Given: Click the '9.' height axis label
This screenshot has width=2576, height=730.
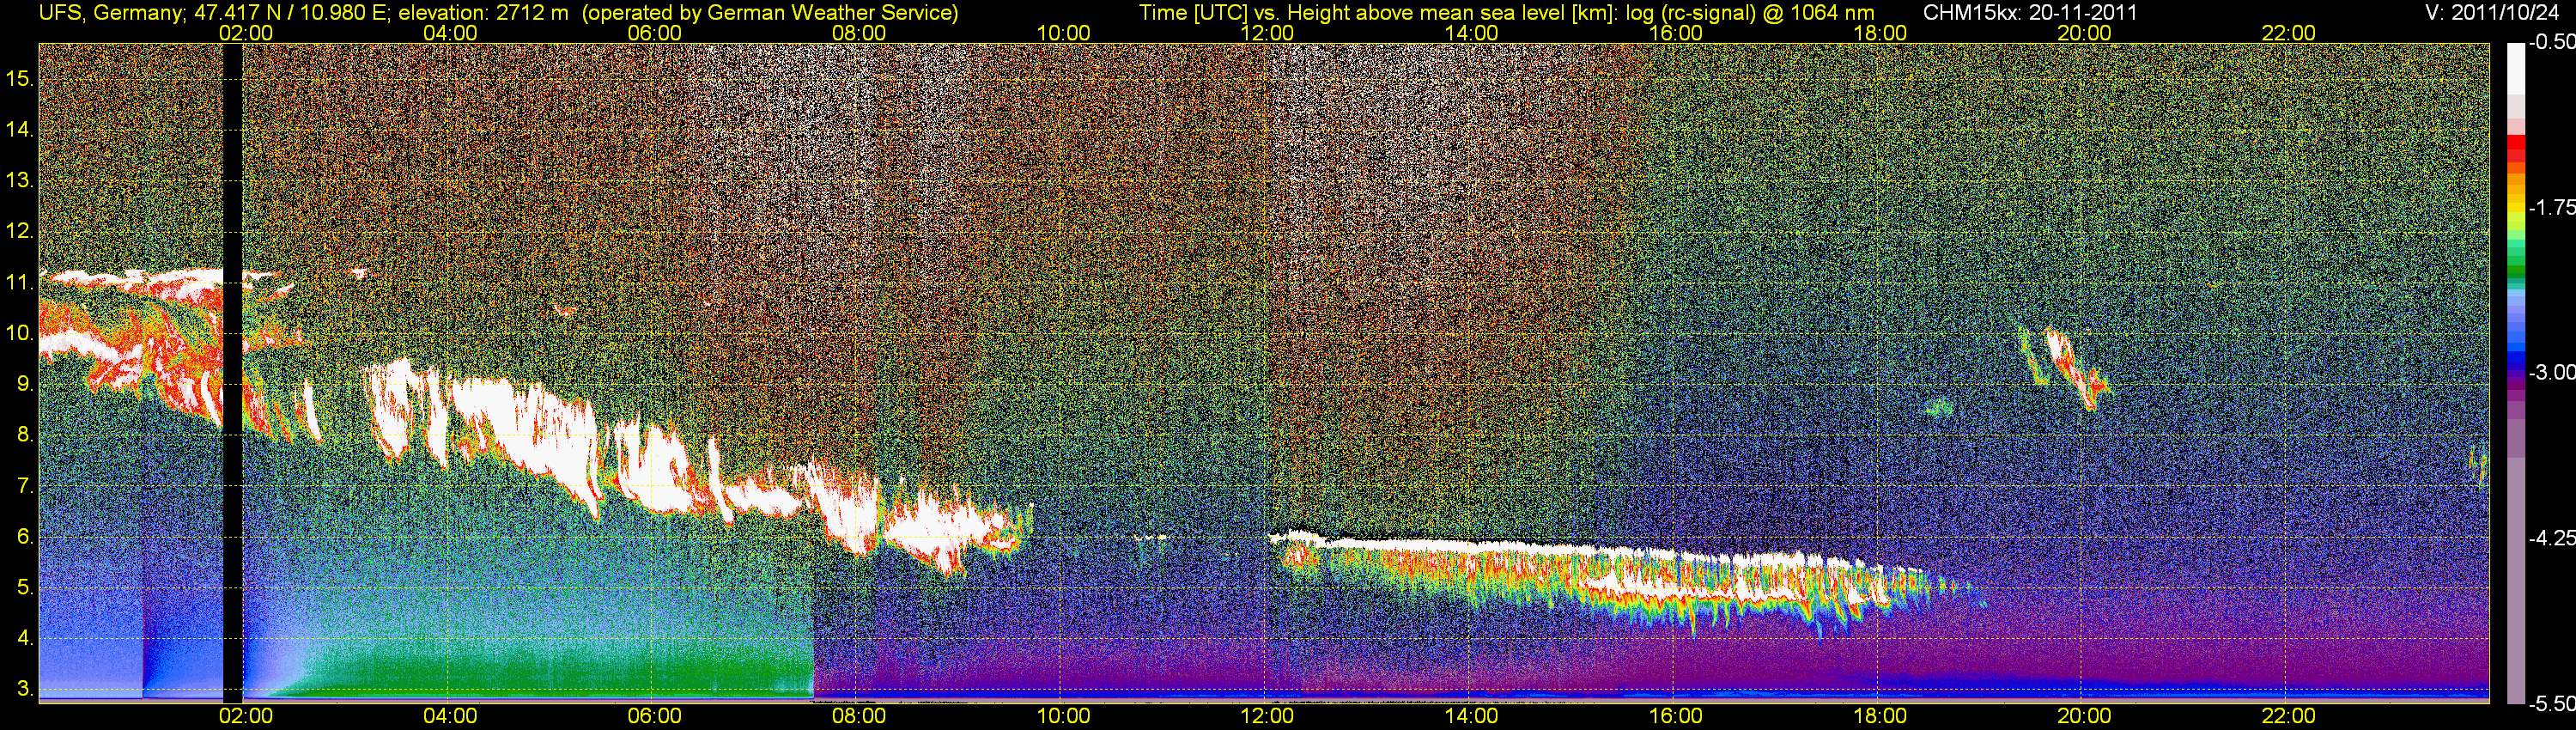Looking at the screenshot, I should [x=25, y=384].
